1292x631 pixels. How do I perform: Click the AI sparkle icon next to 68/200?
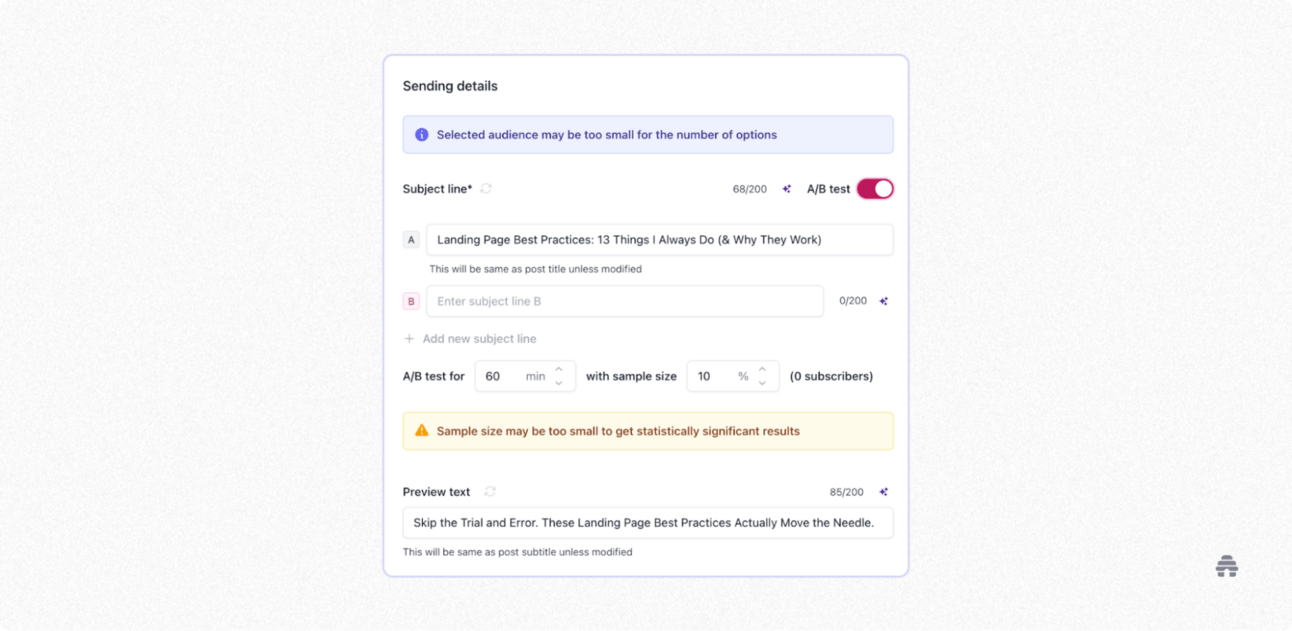(x=787, y=189)
